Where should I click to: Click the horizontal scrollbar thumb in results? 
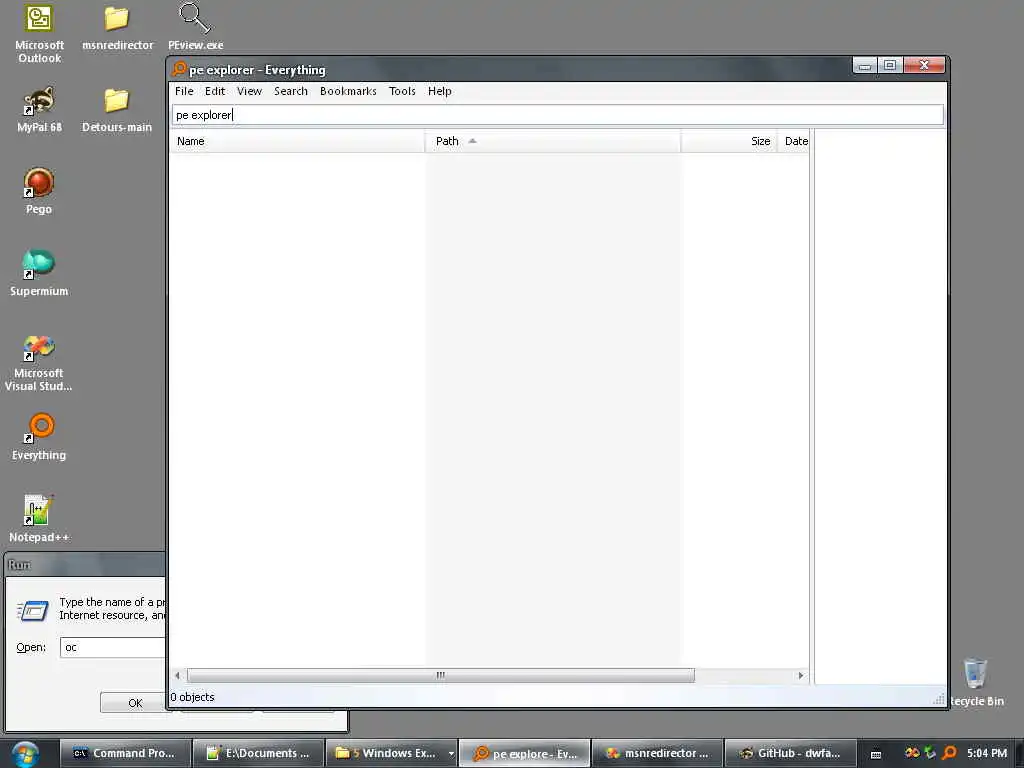click(441, 675)
